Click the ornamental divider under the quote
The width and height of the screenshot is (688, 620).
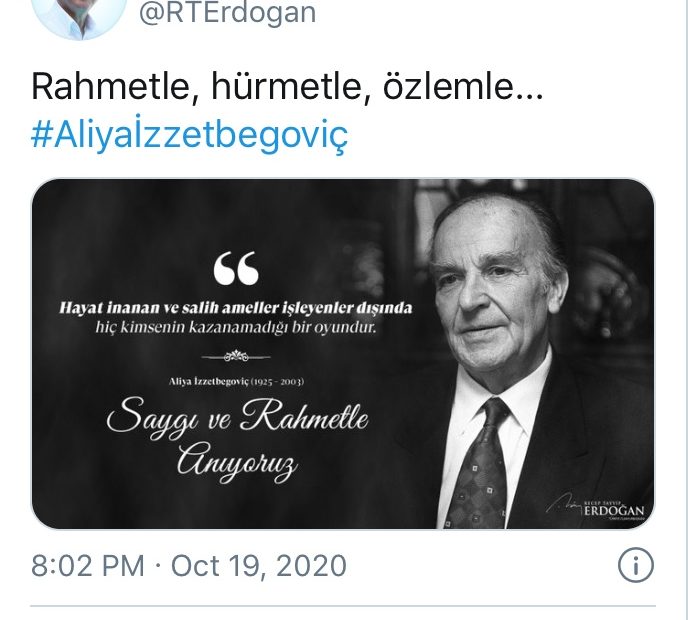tap(236, 354)
